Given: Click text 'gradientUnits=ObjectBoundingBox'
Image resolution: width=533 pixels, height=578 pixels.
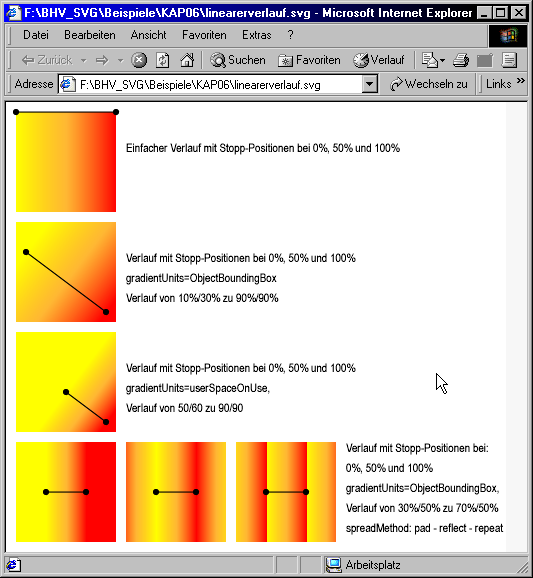Looking at the screenshot, I should [201, 278].
